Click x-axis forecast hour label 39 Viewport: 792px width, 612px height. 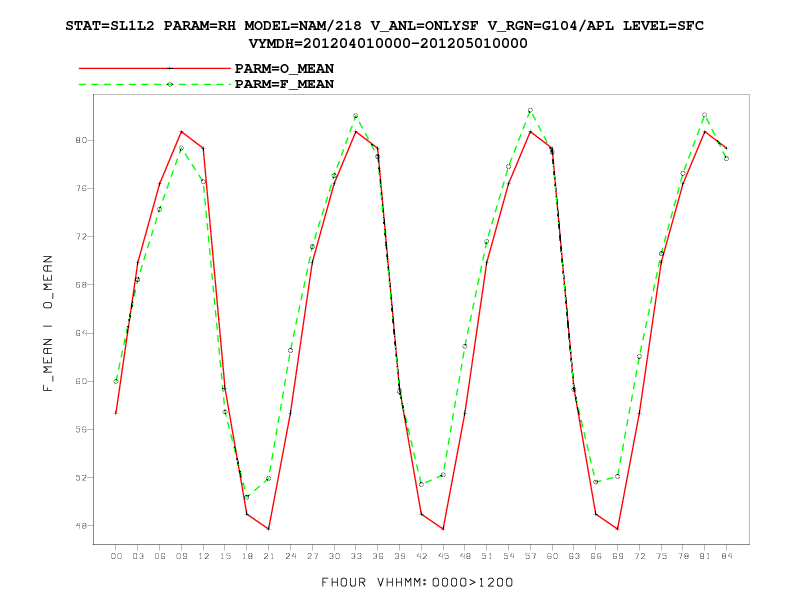click(x=400, y=556)
